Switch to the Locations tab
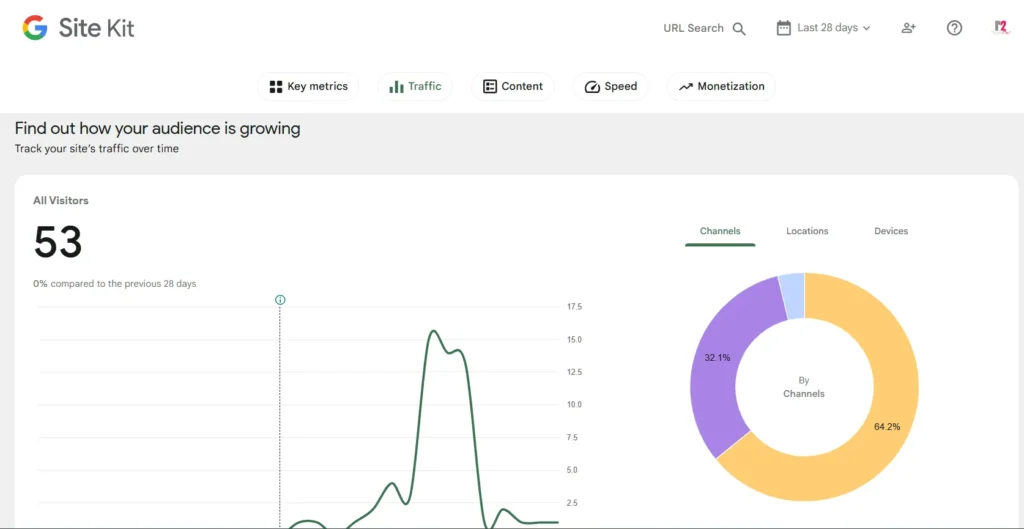1024x529 pixels. click(x=807, y=231)
